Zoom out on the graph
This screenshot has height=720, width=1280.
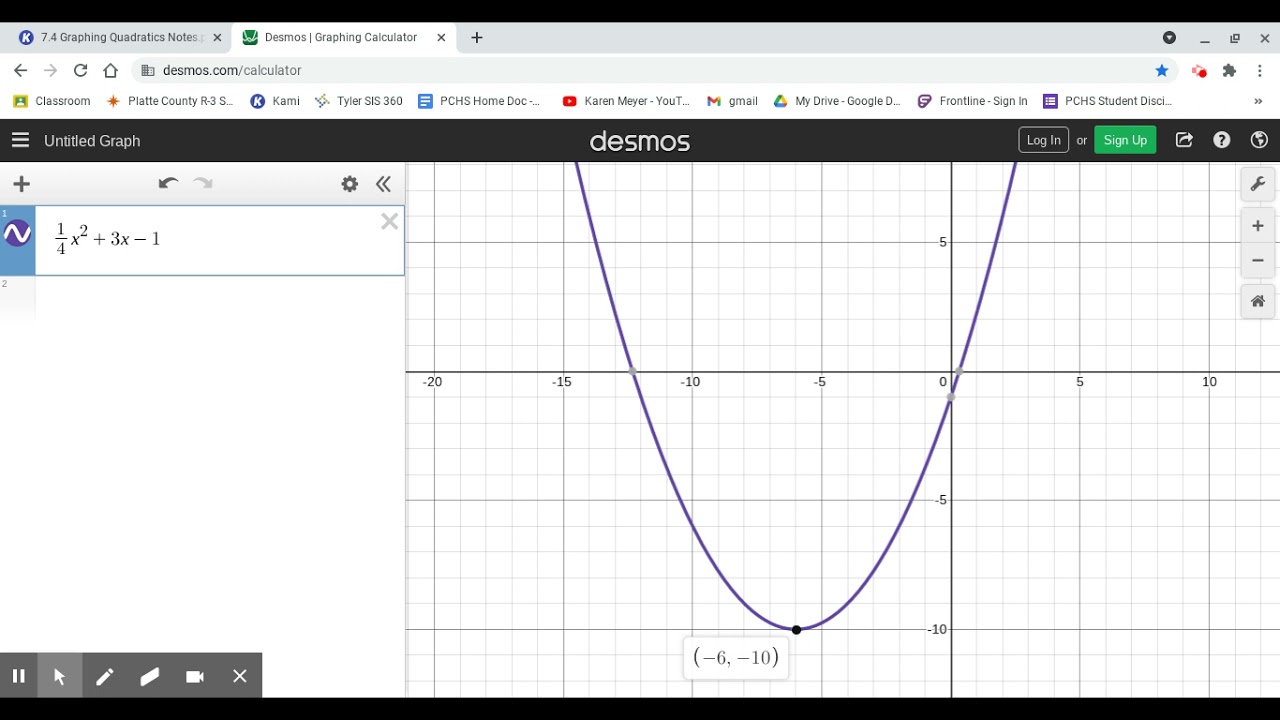(1258, 260)
